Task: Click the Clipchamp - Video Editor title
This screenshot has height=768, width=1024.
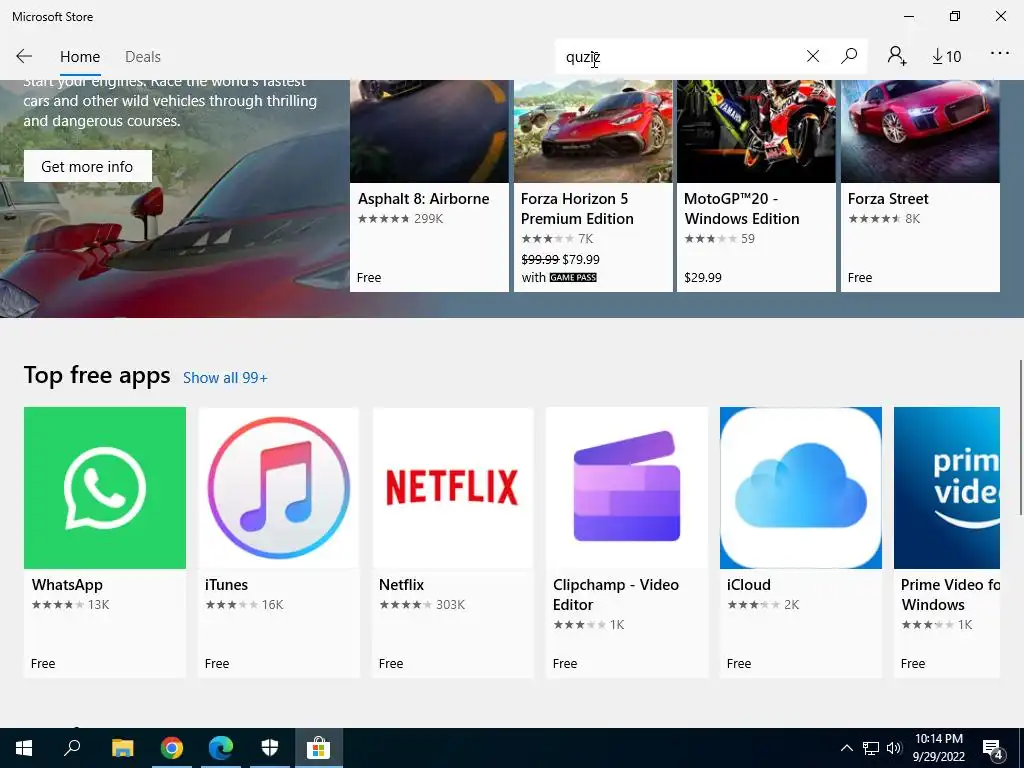Action: click(616, 594)
